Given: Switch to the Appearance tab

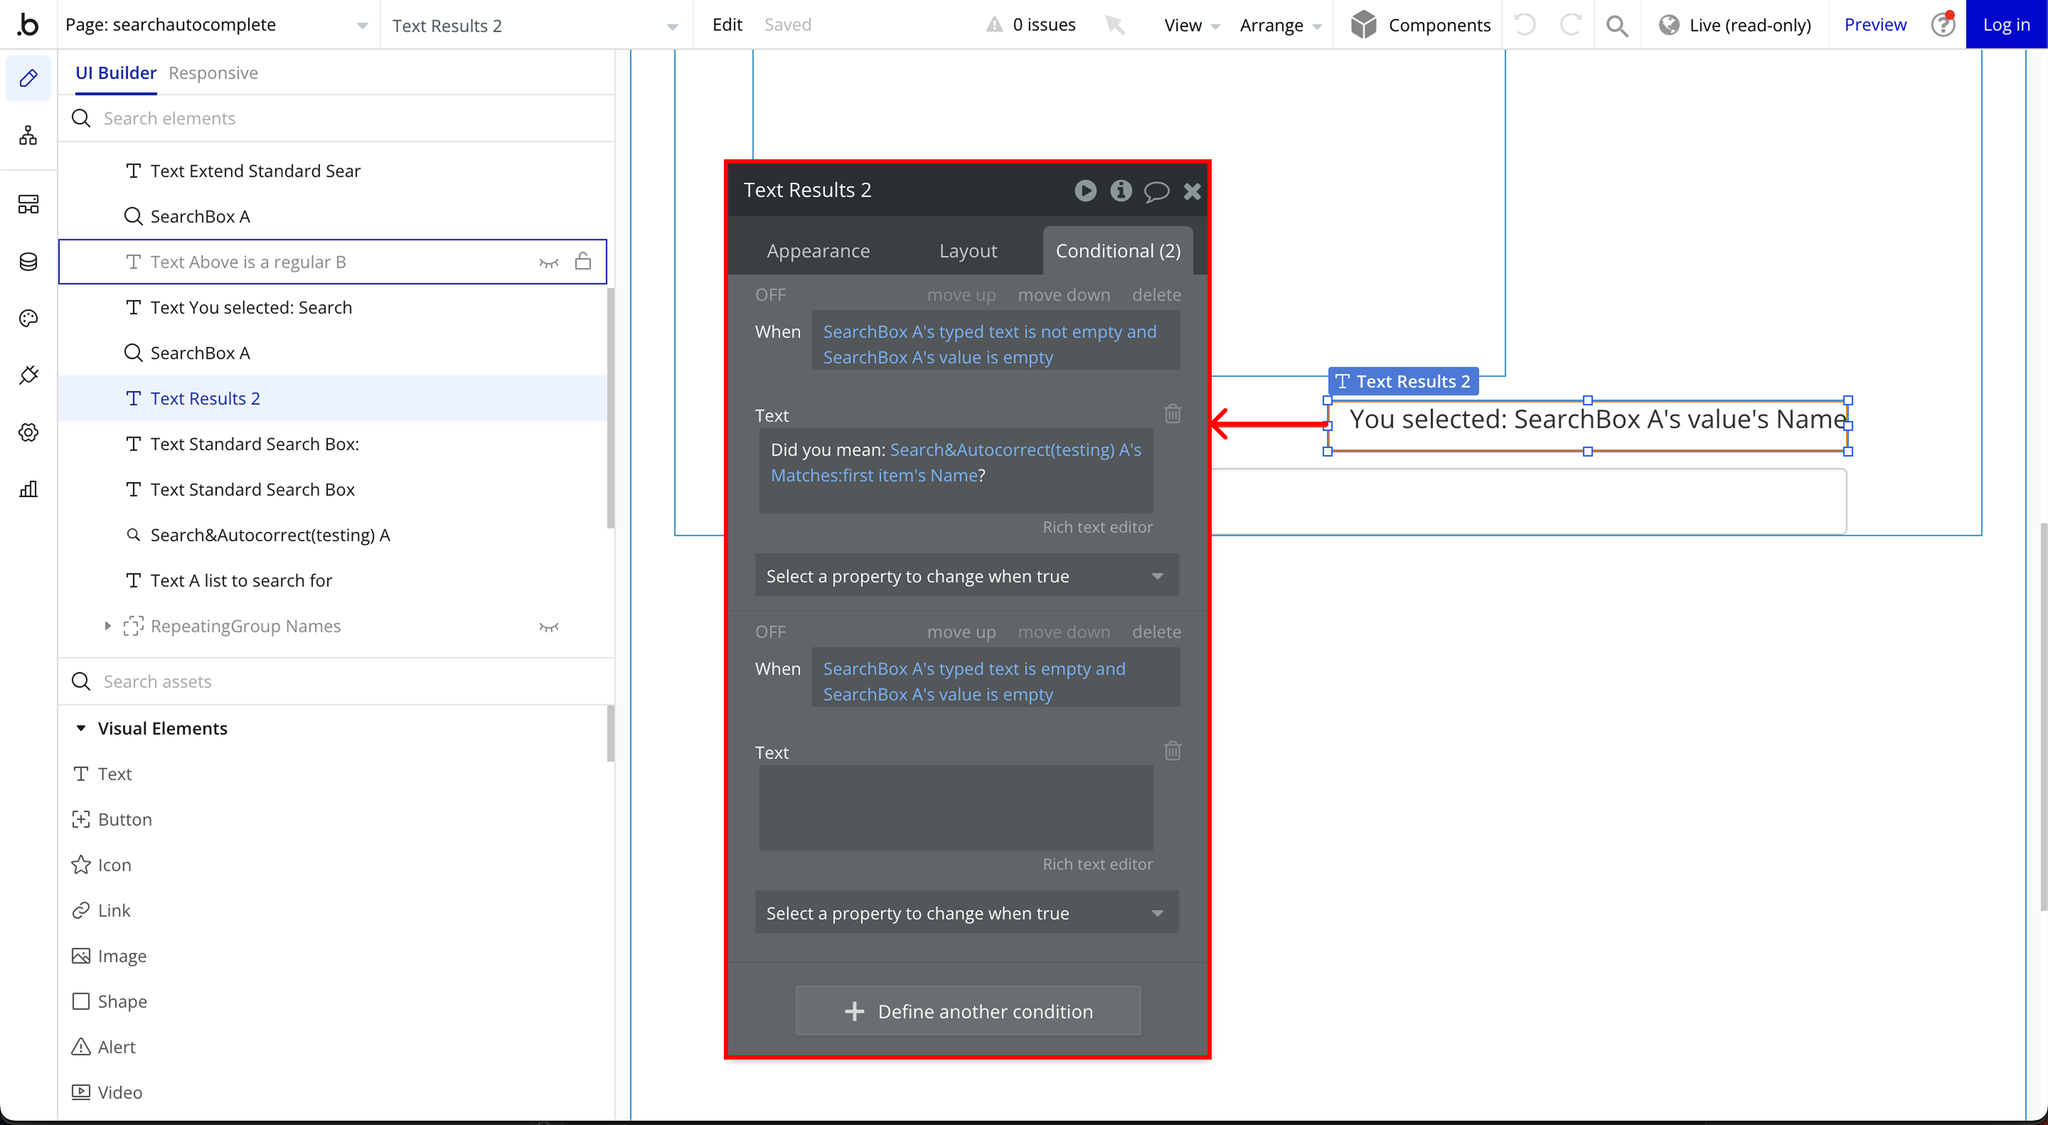Looking at the screenshot, I should pyautogui.click(x=817, y=251).
